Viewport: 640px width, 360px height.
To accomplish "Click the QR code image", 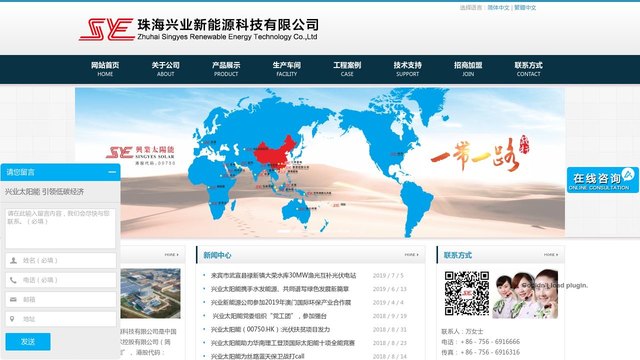I will (x=467, y=293).
